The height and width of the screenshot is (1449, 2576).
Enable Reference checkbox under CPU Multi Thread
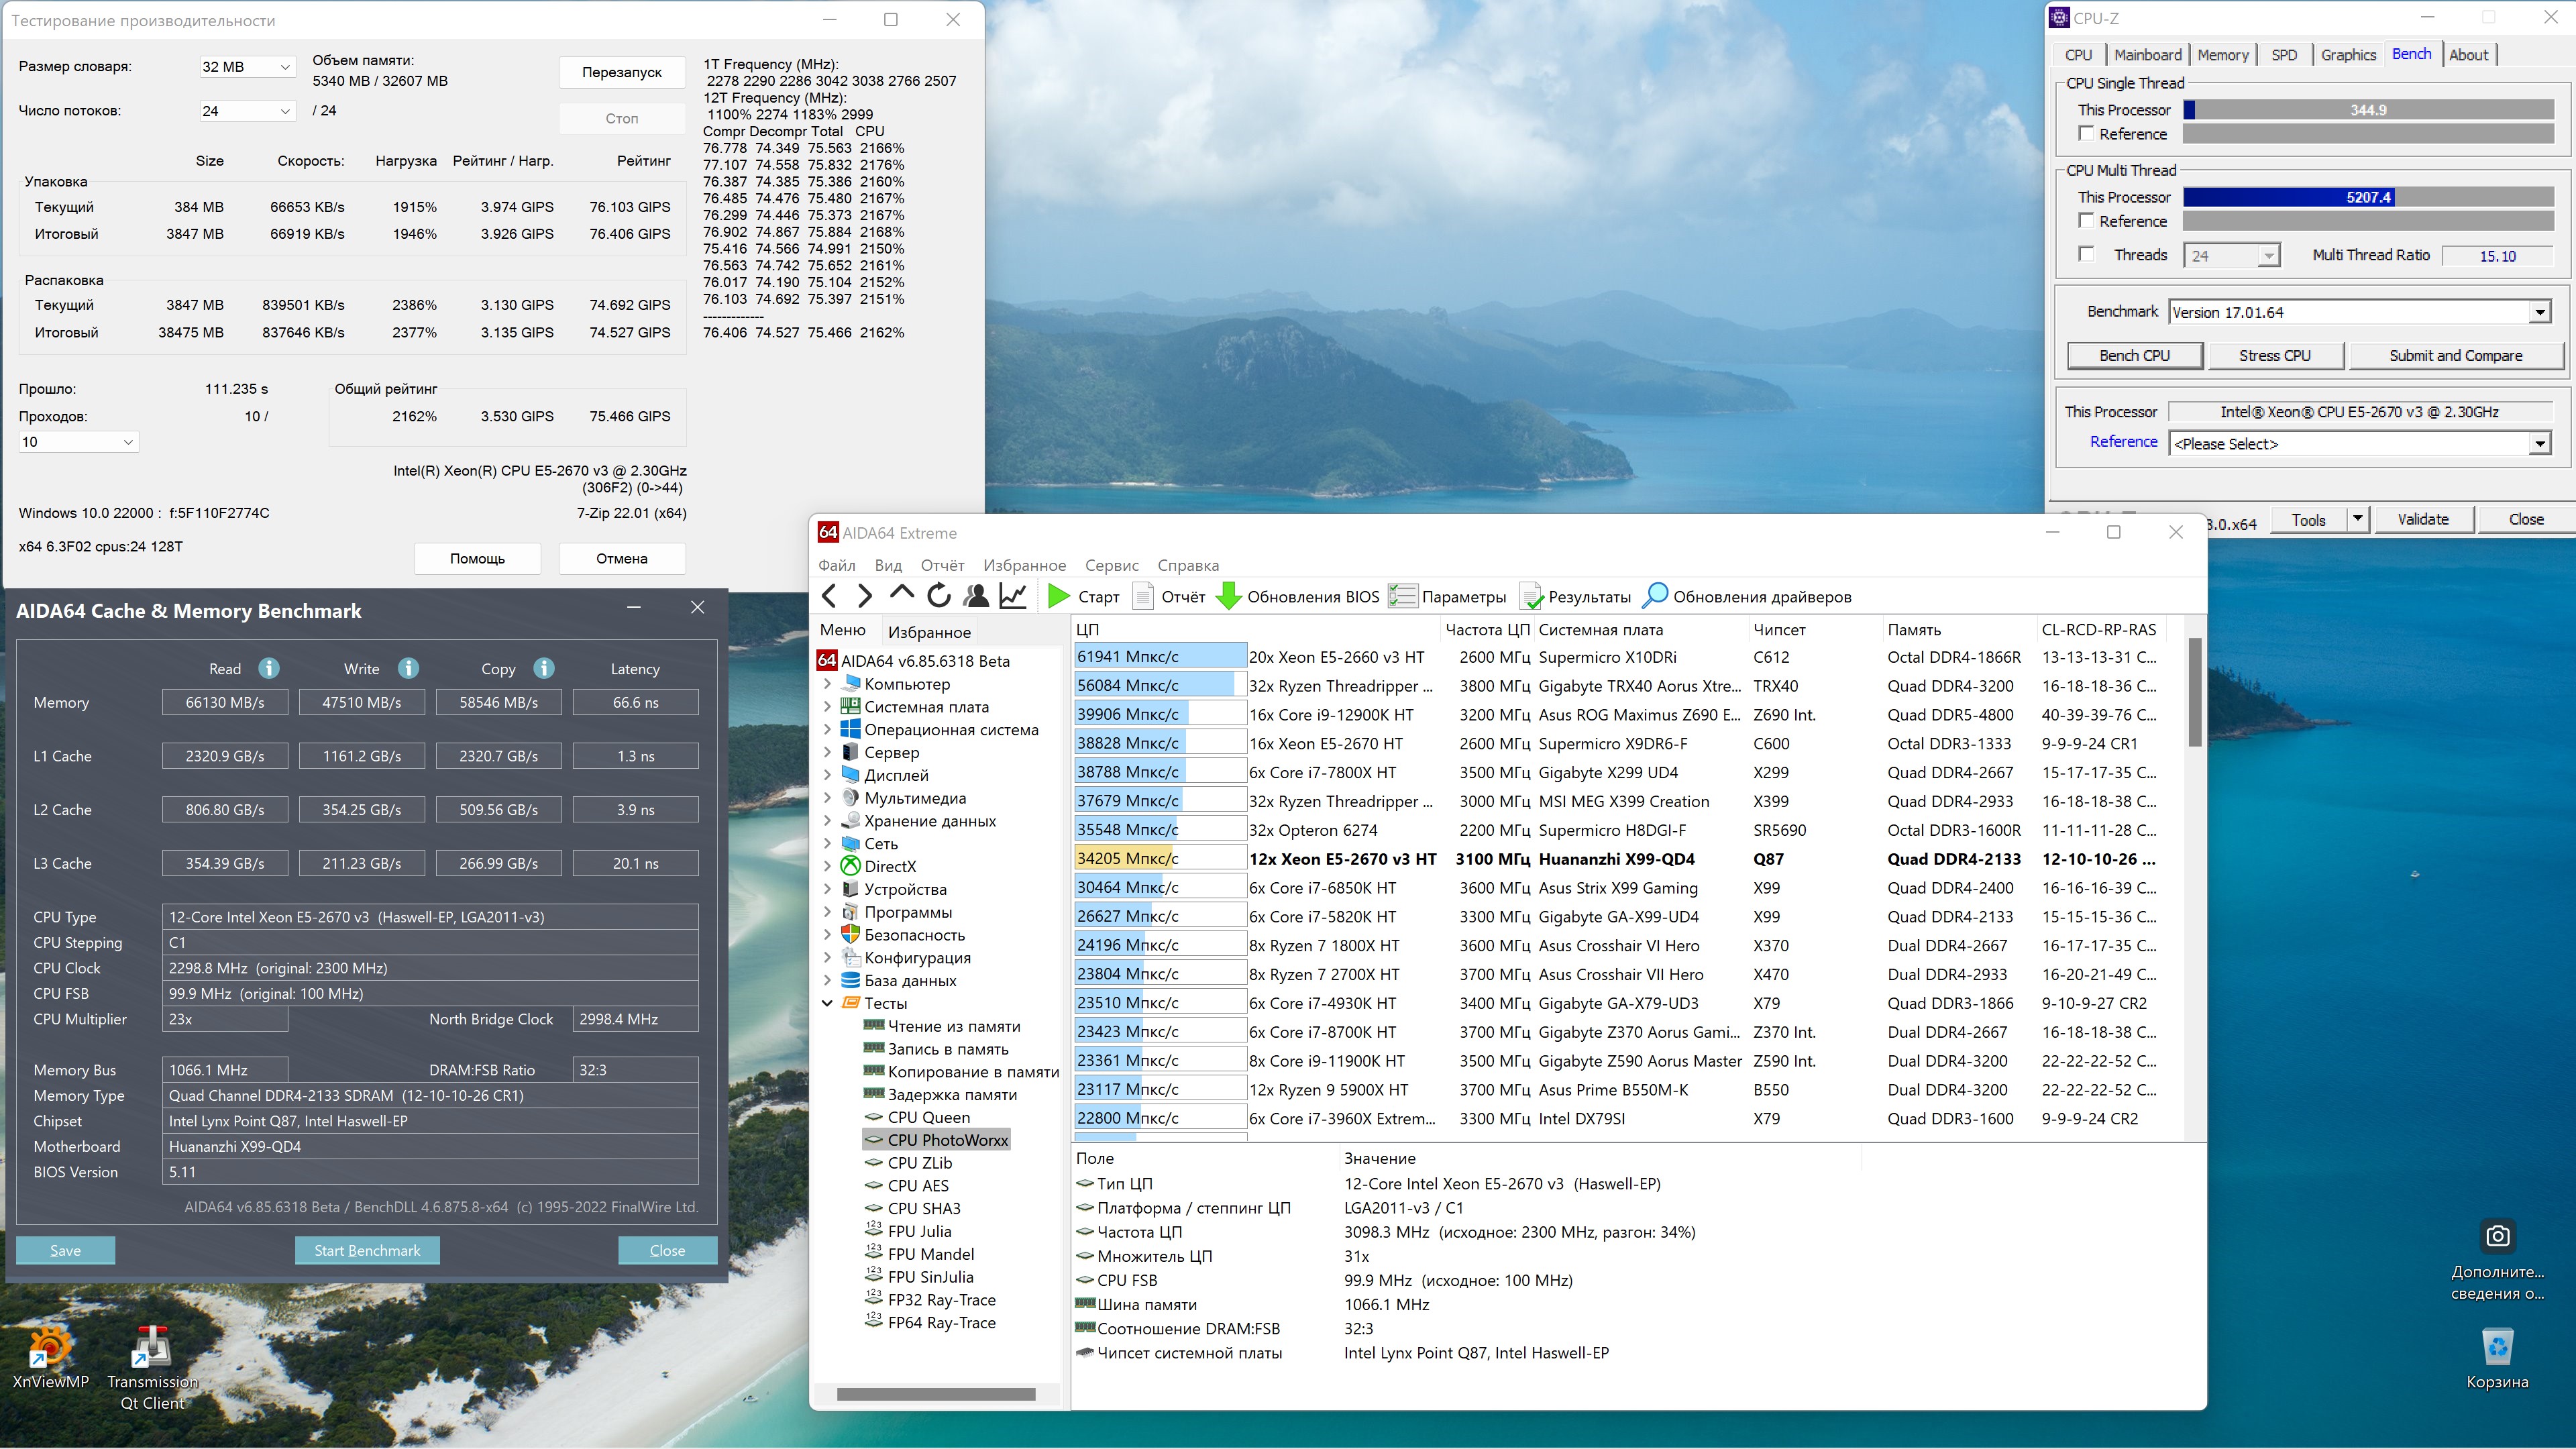[x=2086, y=221]
